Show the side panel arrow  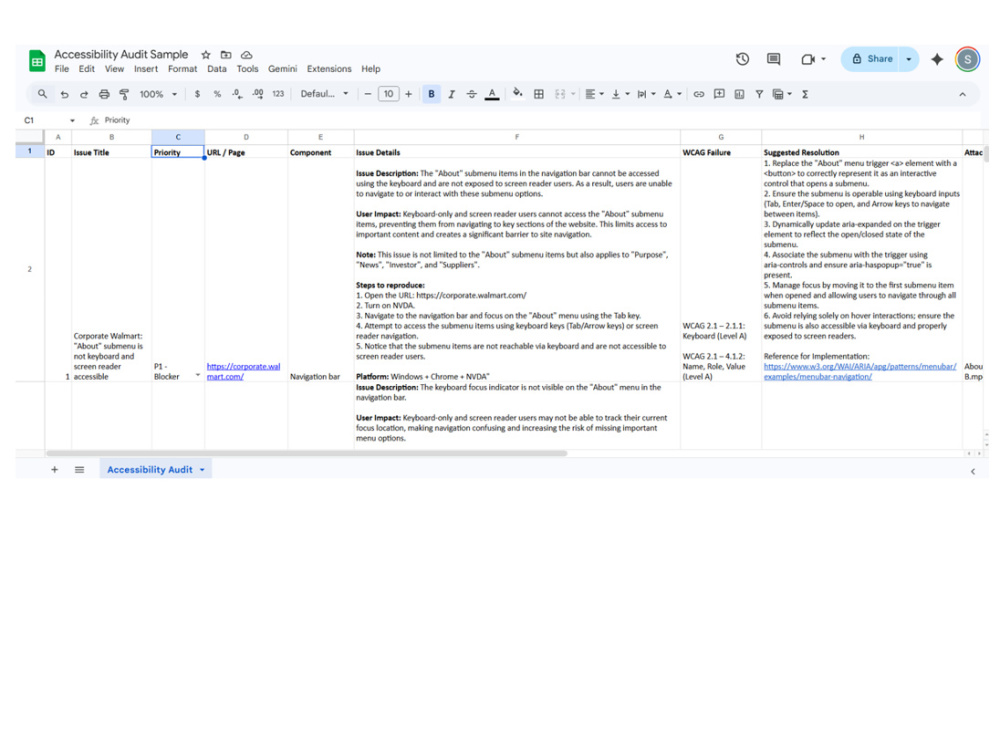pyautogui.click(x=973, y=471)
